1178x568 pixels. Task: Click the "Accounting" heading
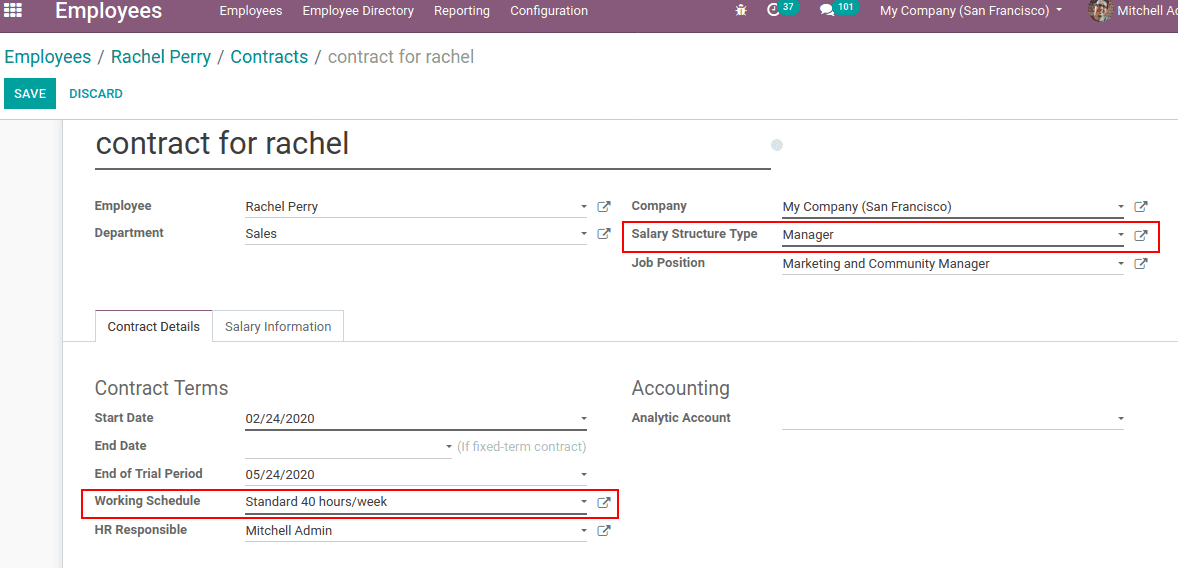click(681, 388)
